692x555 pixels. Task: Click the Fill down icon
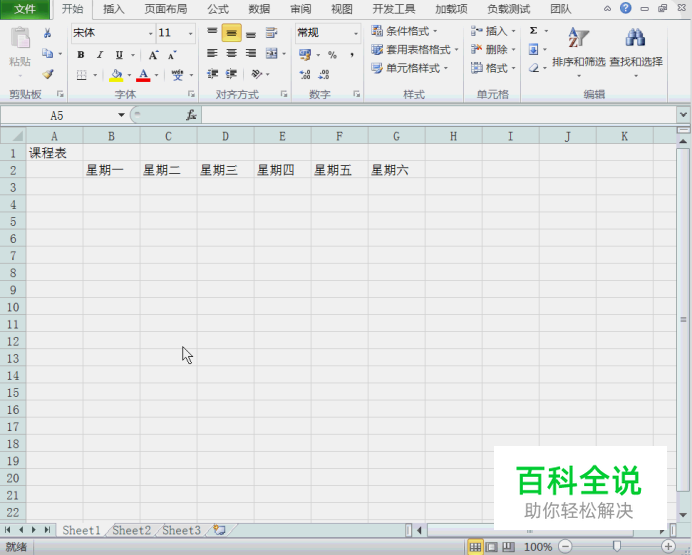pos(533,49)
